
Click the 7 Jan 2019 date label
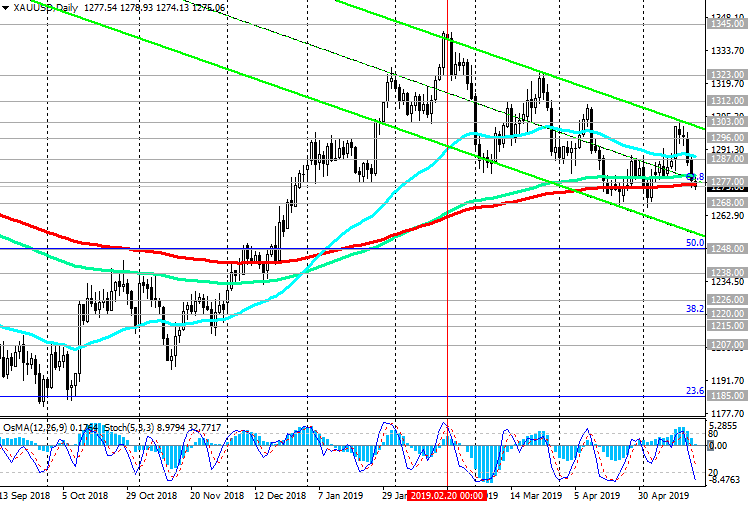(x=341, y=495)
